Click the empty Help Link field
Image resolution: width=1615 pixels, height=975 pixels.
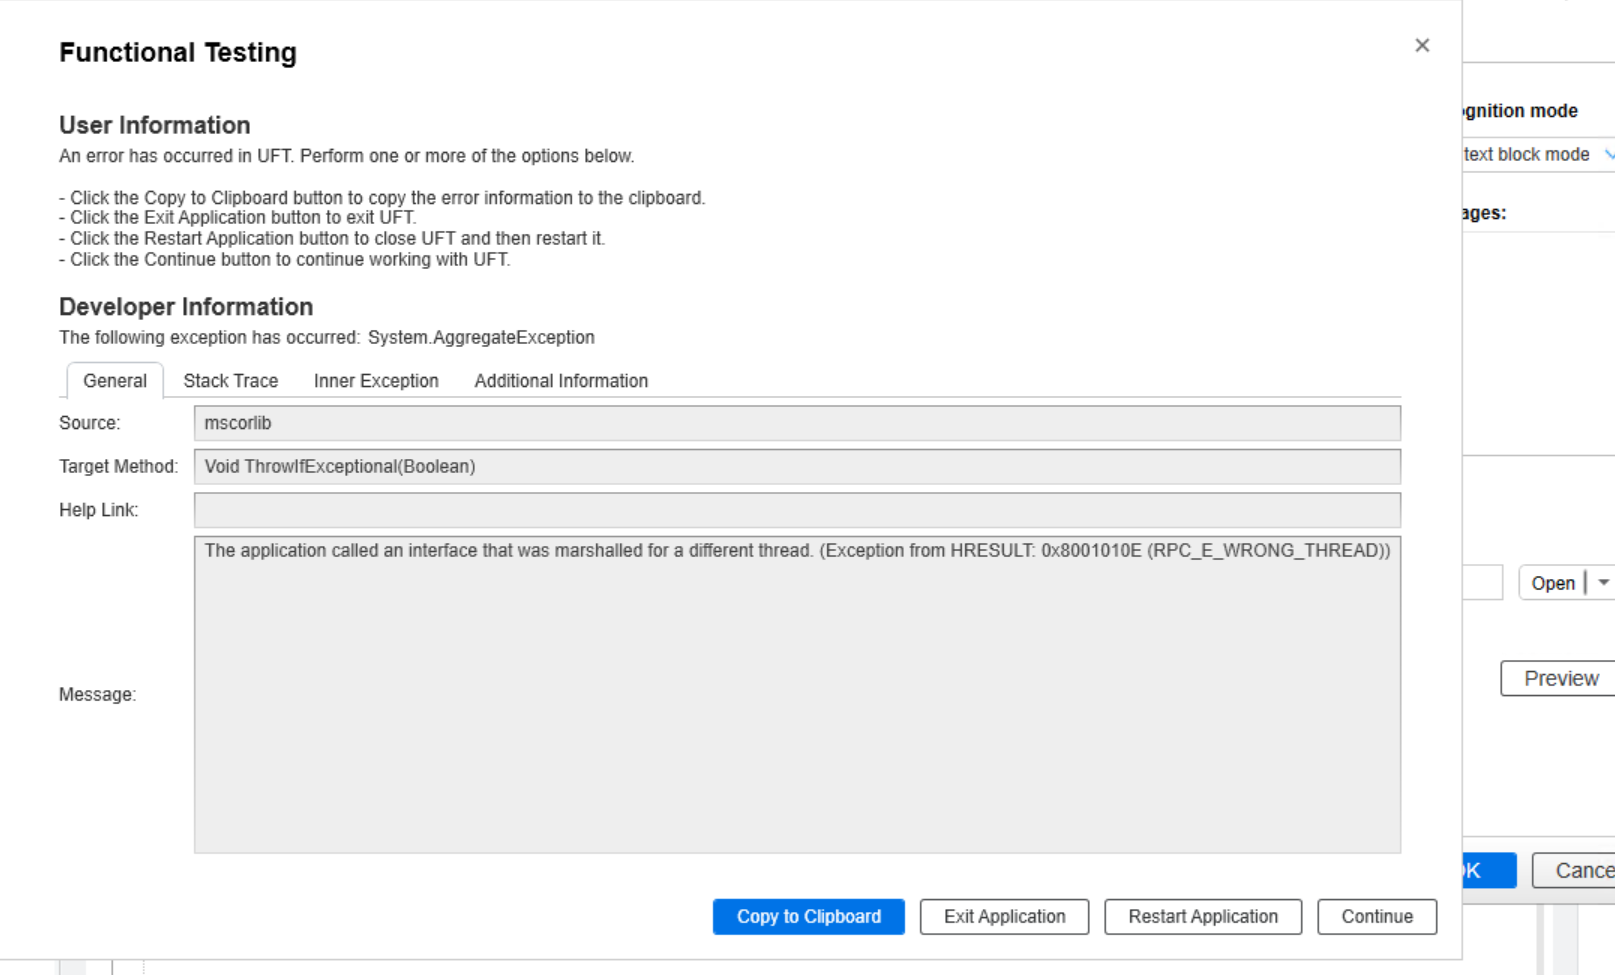797,510
